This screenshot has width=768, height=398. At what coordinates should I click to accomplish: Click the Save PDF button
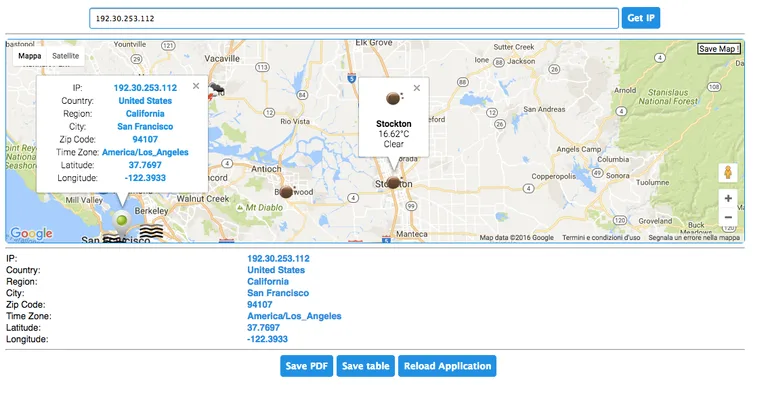[x=307, y=366]
